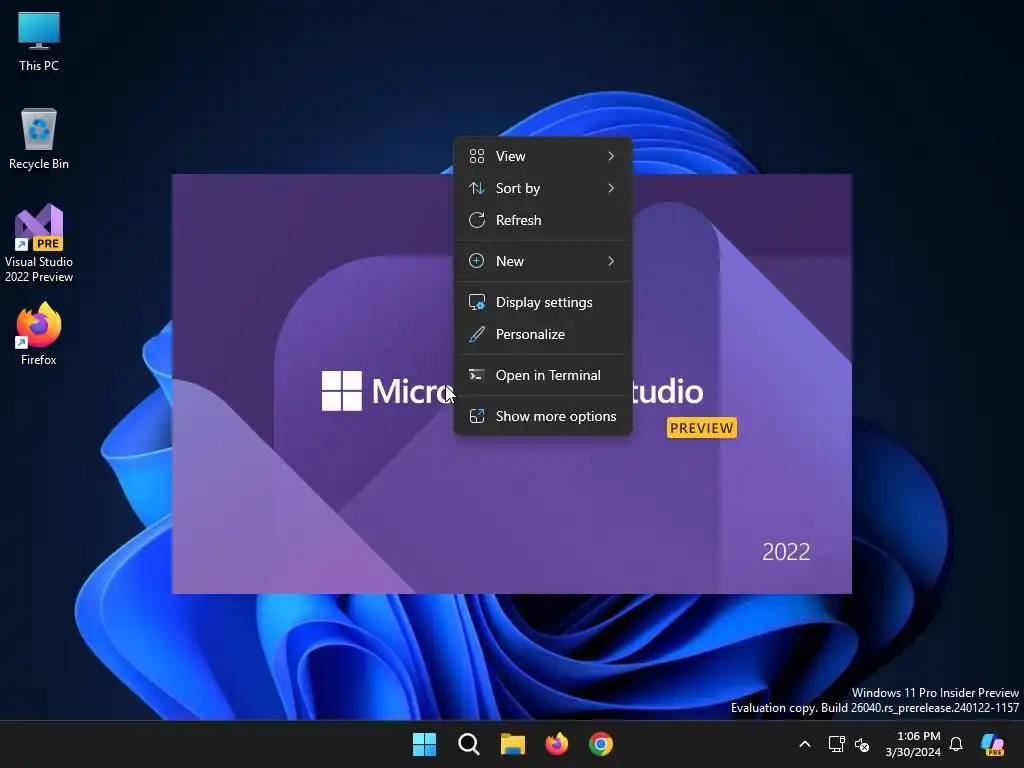This screenshot has width=1024, height=768.
Task: Select the Firefox desktop shortcut
Action: (39, 334)
